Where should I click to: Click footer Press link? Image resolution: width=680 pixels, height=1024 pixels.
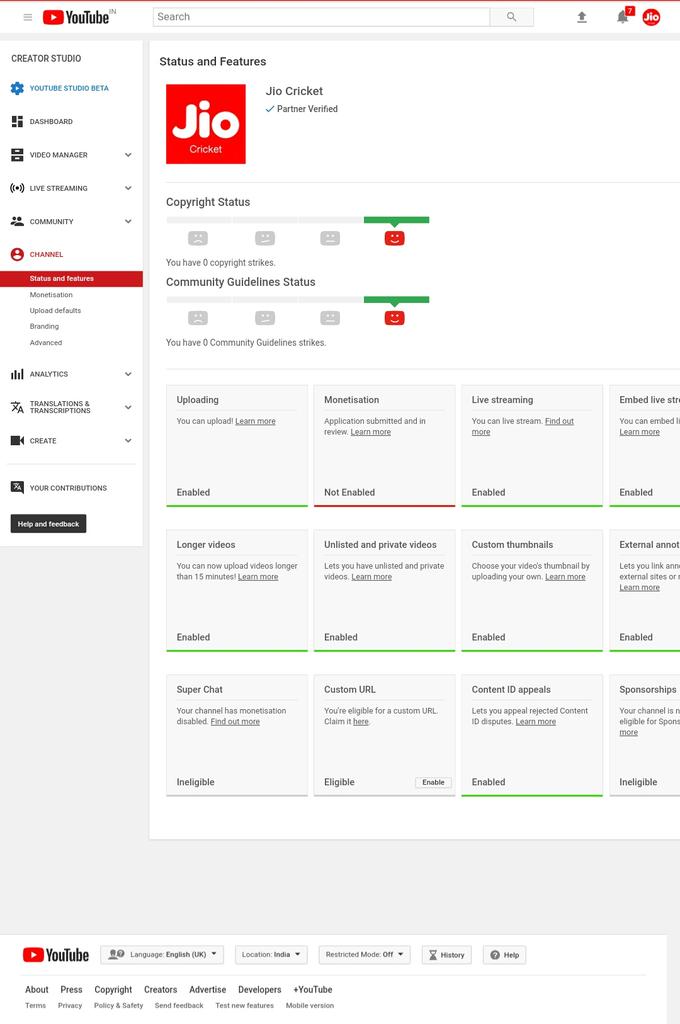tap(71, 990)
